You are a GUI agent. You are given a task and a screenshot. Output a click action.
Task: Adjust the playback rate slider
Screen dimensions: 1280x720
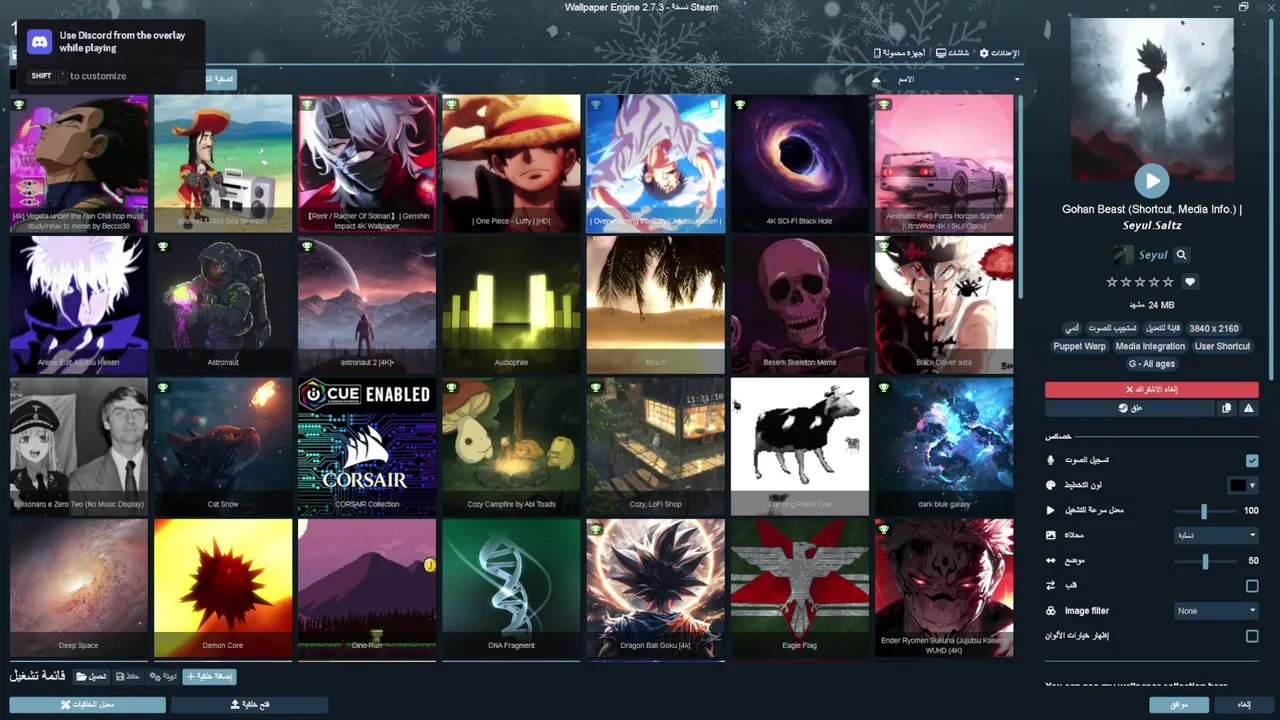click(1204, 510)
